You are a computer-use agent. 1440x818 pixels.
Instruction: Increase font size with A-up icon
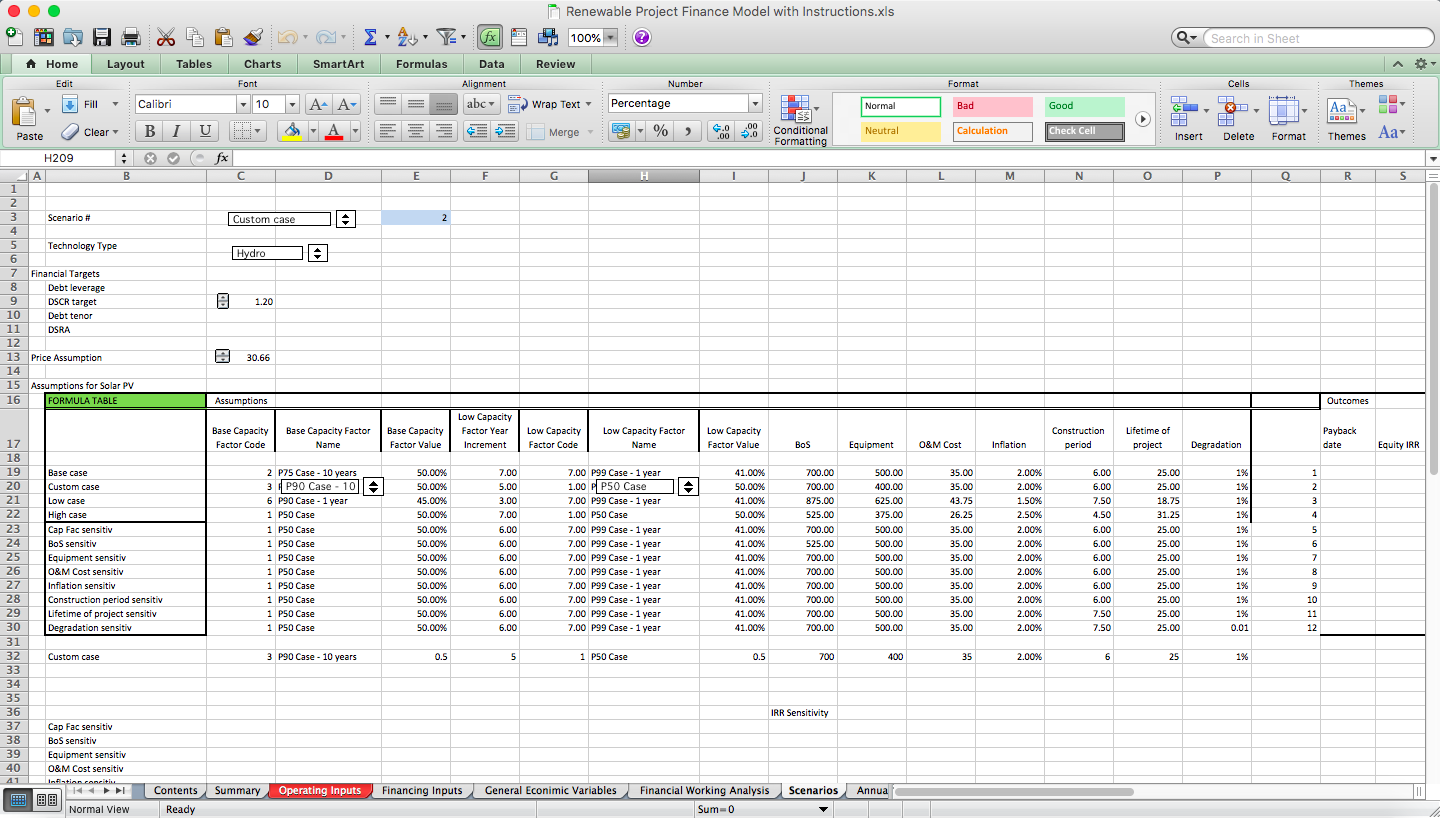tap(318, 104)
